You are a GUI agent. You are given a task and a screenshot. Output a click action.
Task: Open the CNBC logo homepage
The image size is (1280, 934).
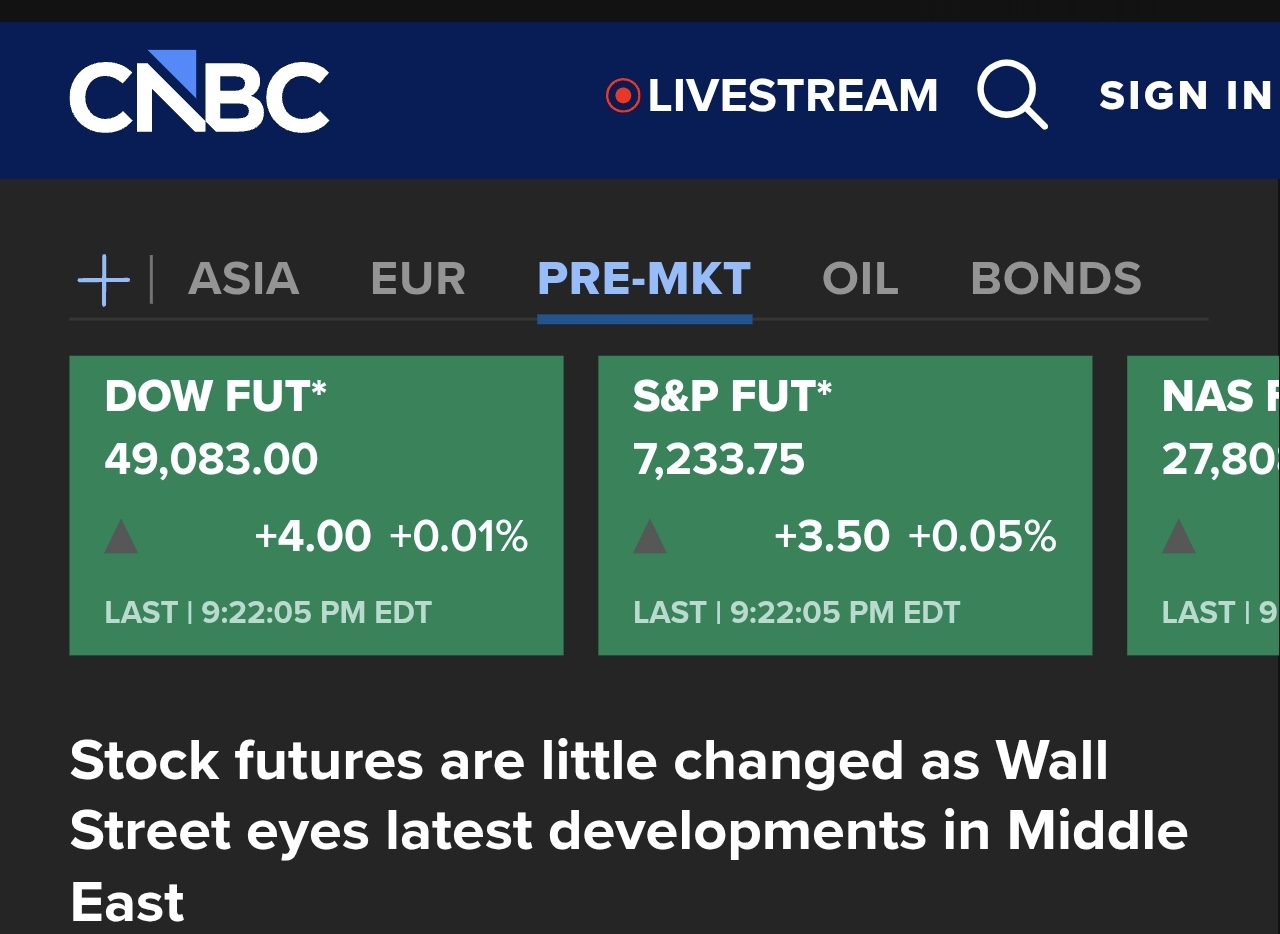coord(199,92)
